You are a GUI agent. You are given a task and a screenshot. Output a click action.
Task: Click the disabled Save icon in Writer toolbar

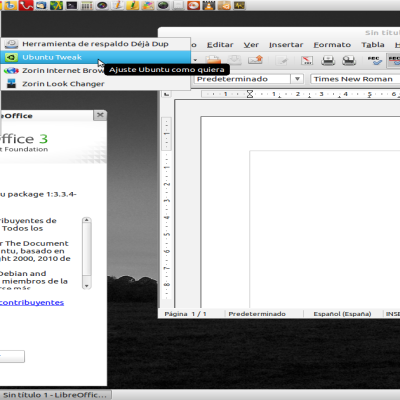234,60
